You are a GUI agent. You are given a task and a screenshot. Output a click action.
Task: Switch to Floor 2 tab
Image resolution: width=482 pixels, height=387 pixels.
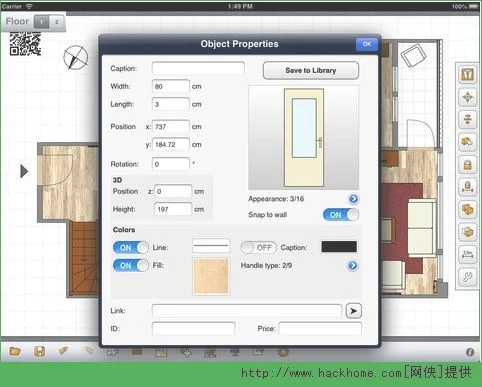pyautogui.click(x=57, y=22)
